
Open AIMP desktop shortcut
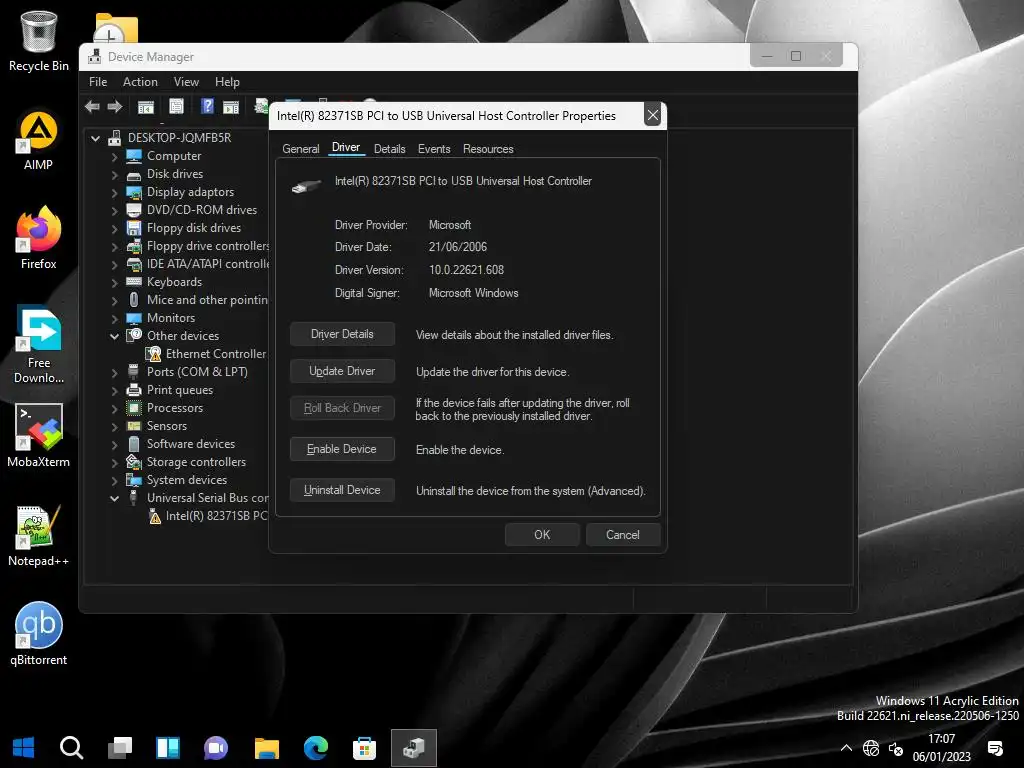[x=39, y=140]
